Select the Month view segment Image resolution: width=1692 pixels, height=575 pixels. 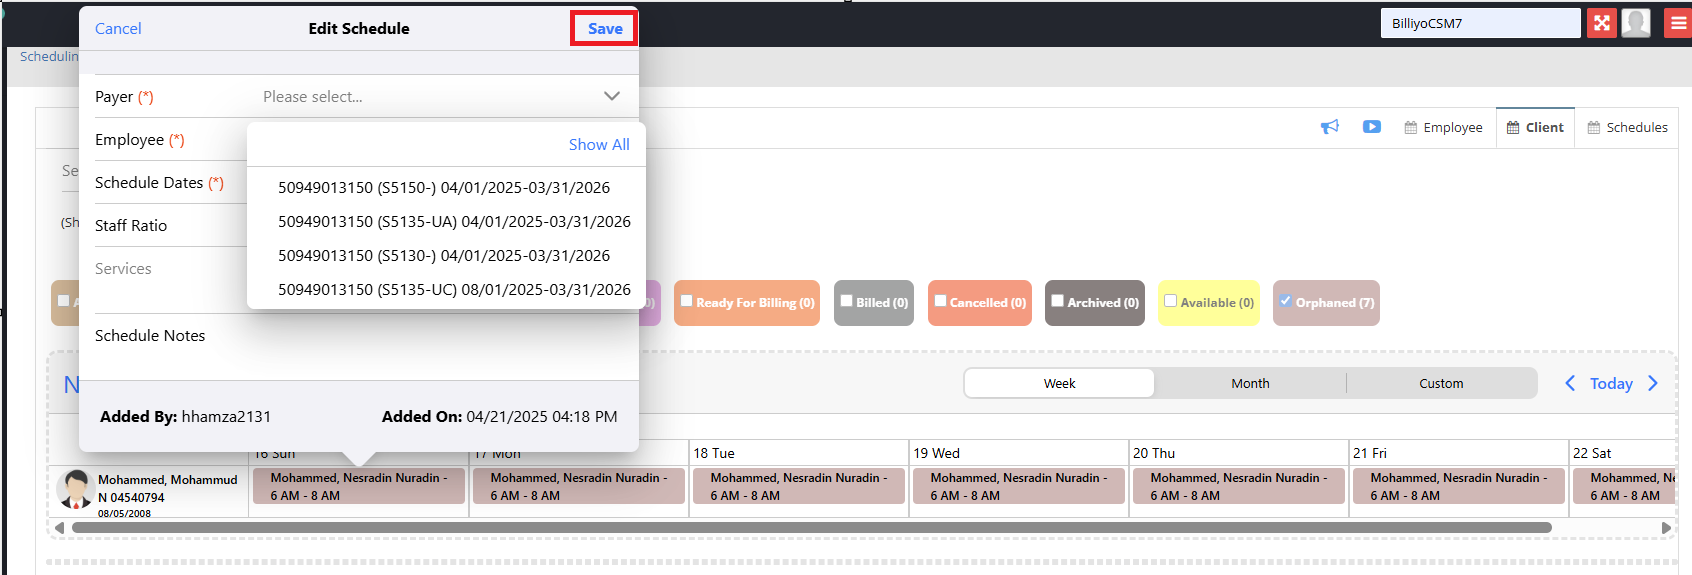(x=1250, y=384)
